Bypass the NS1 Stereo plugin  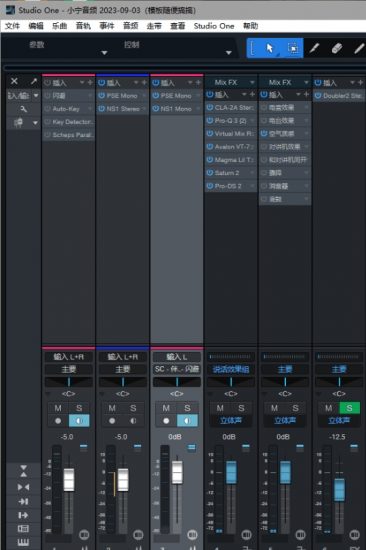101,109
